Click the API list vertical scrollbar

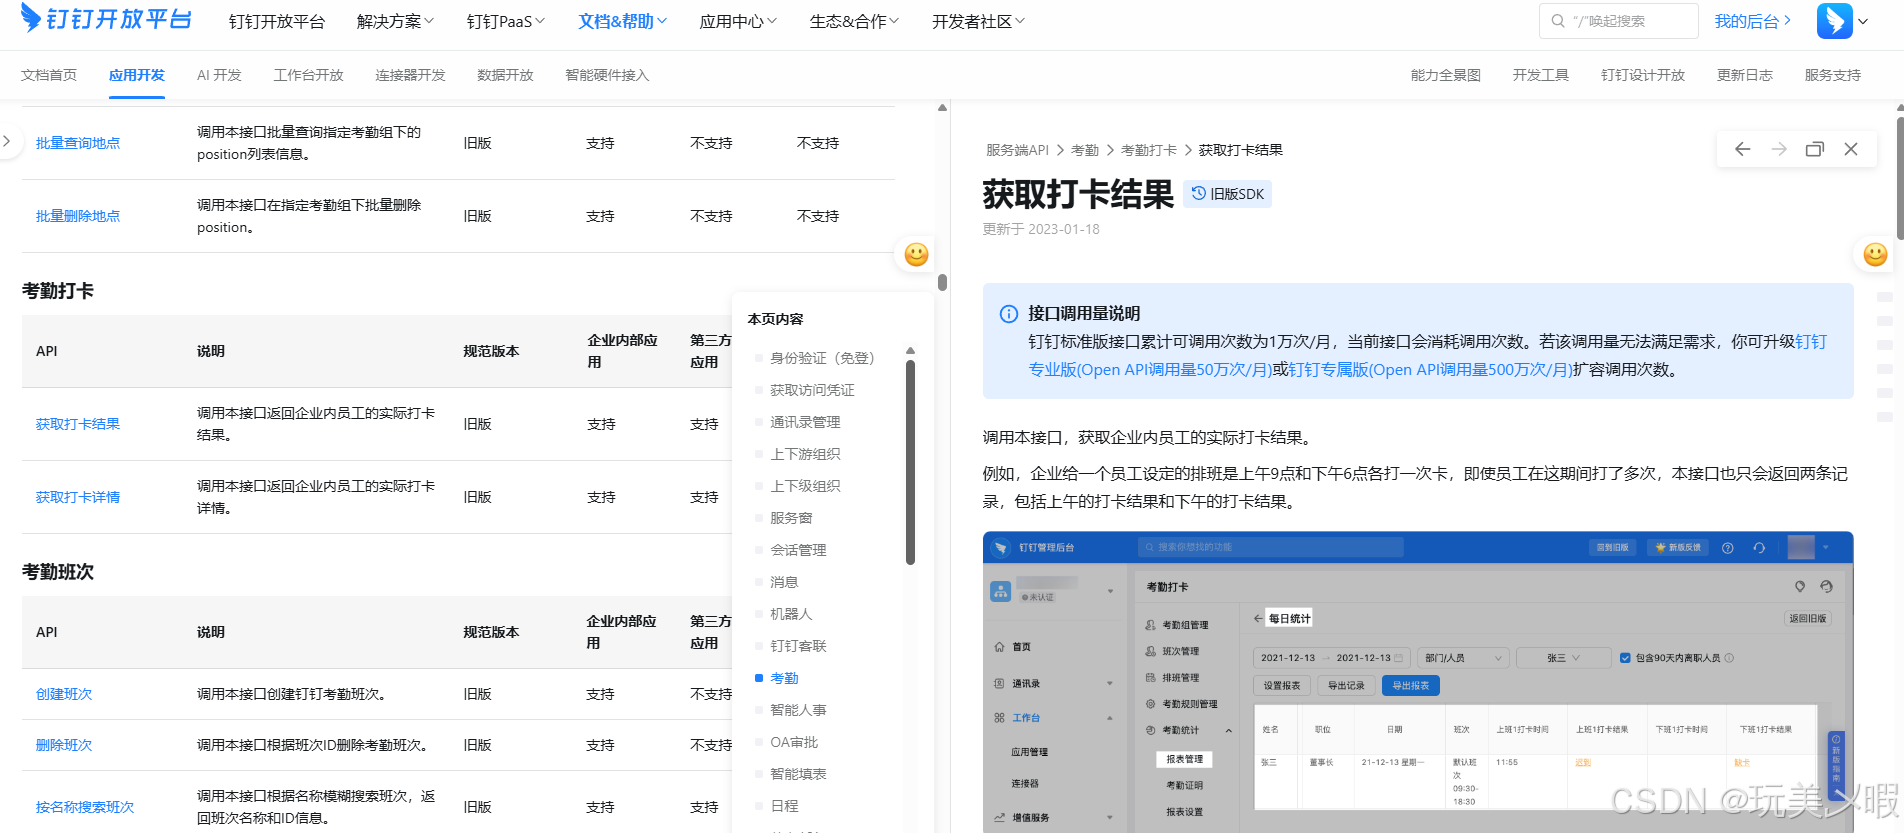(942, 282)
